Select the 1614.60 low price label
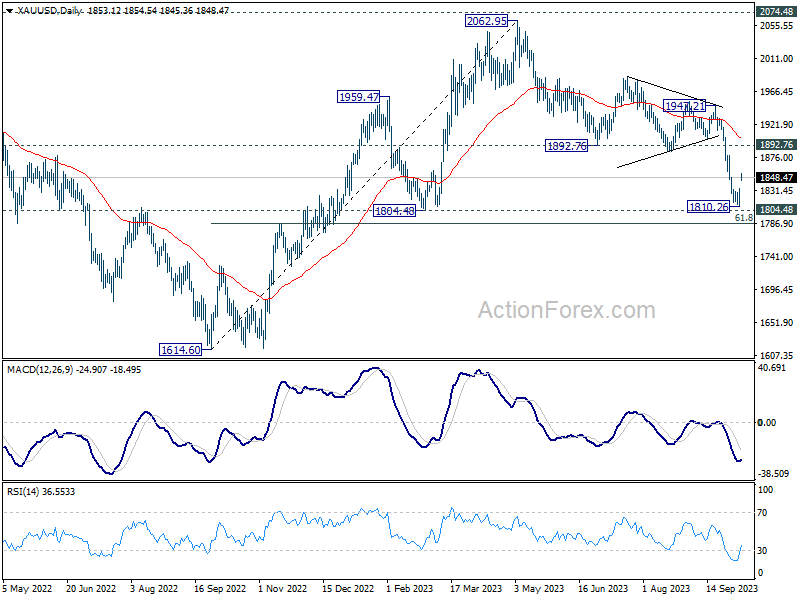Image resolution: width=800 pixels, height=600 pixels. tap(181, 349)
